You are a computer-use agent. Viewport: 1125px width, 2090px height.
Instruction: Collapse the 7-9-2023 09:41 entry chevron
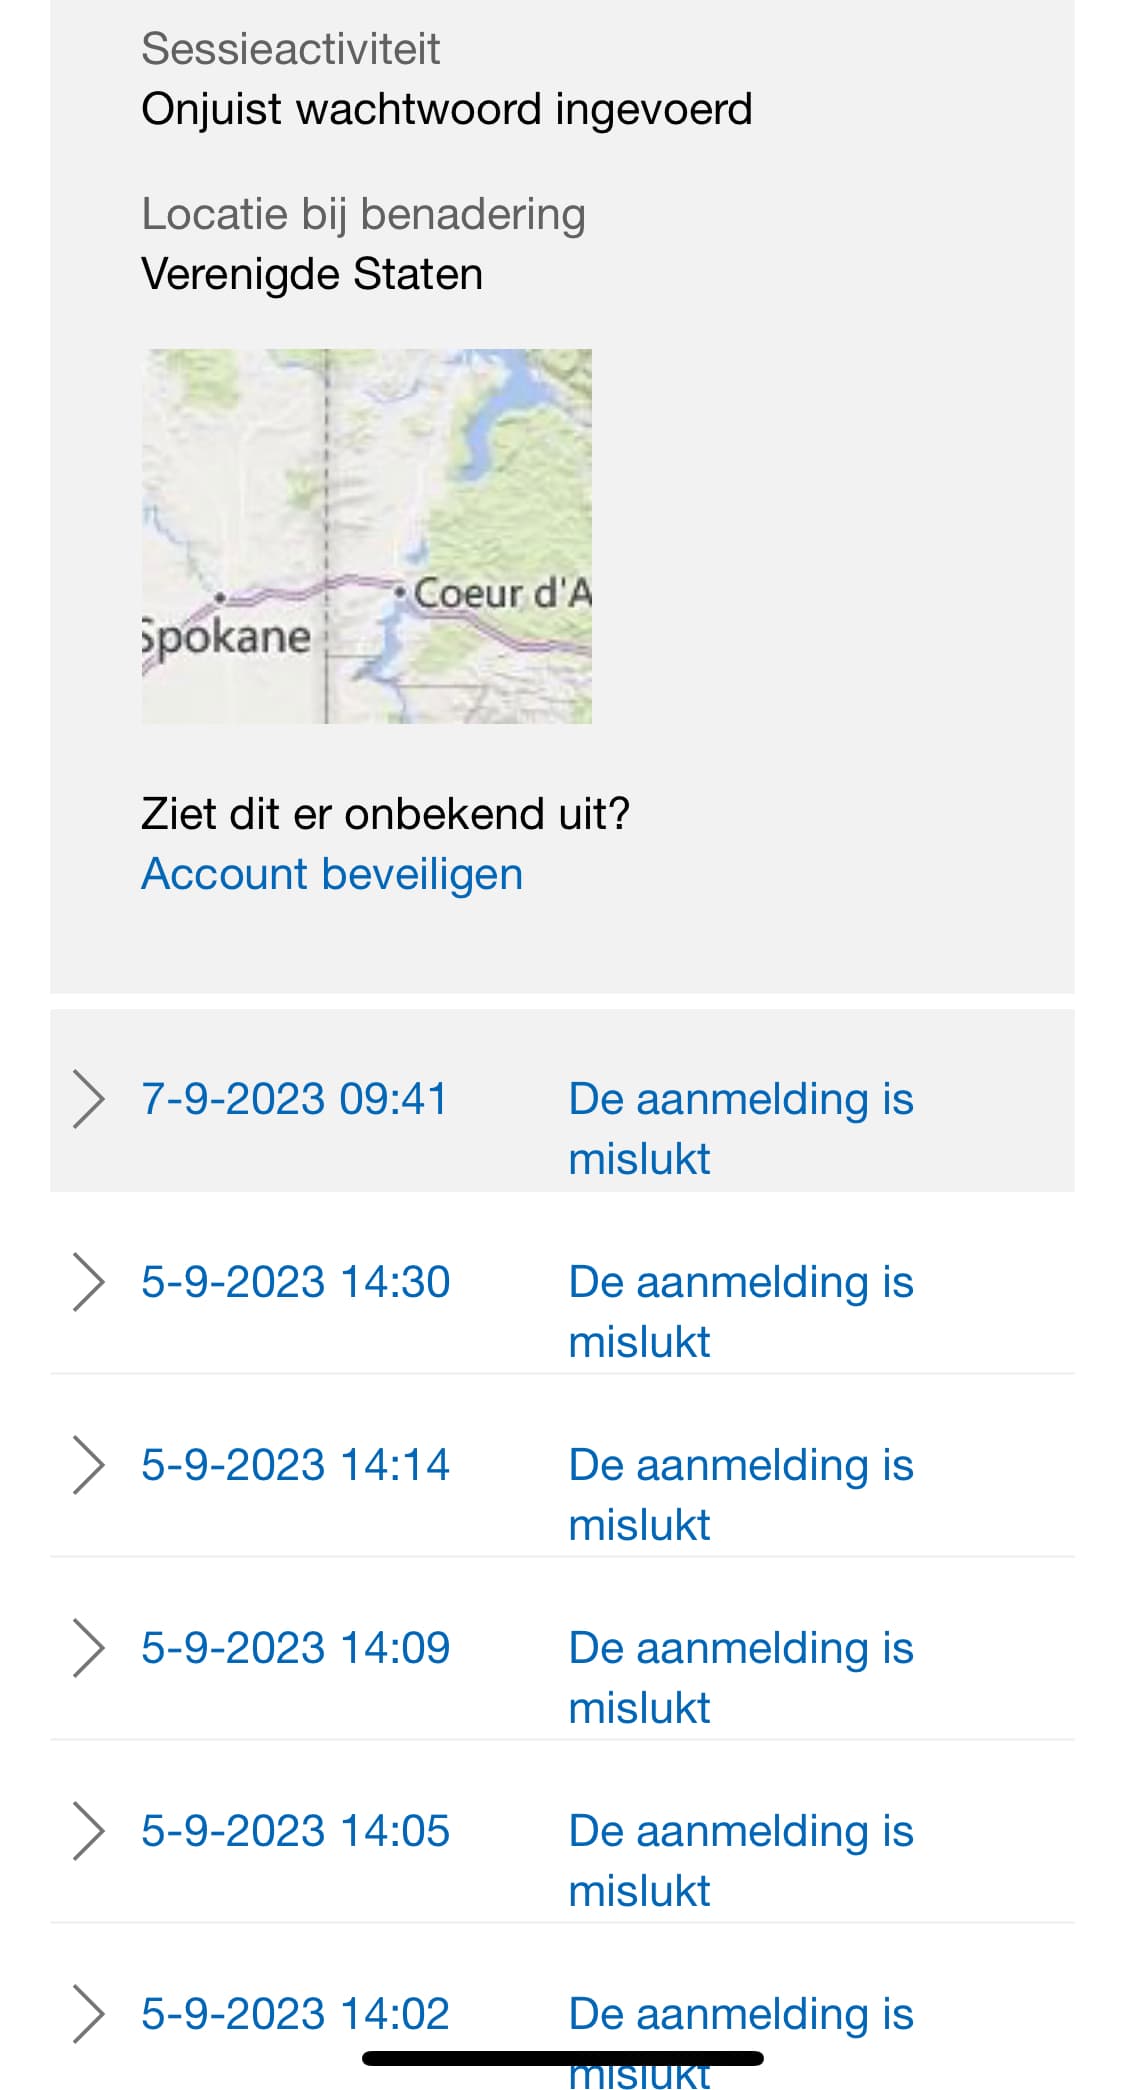[x=89, y=1099]
